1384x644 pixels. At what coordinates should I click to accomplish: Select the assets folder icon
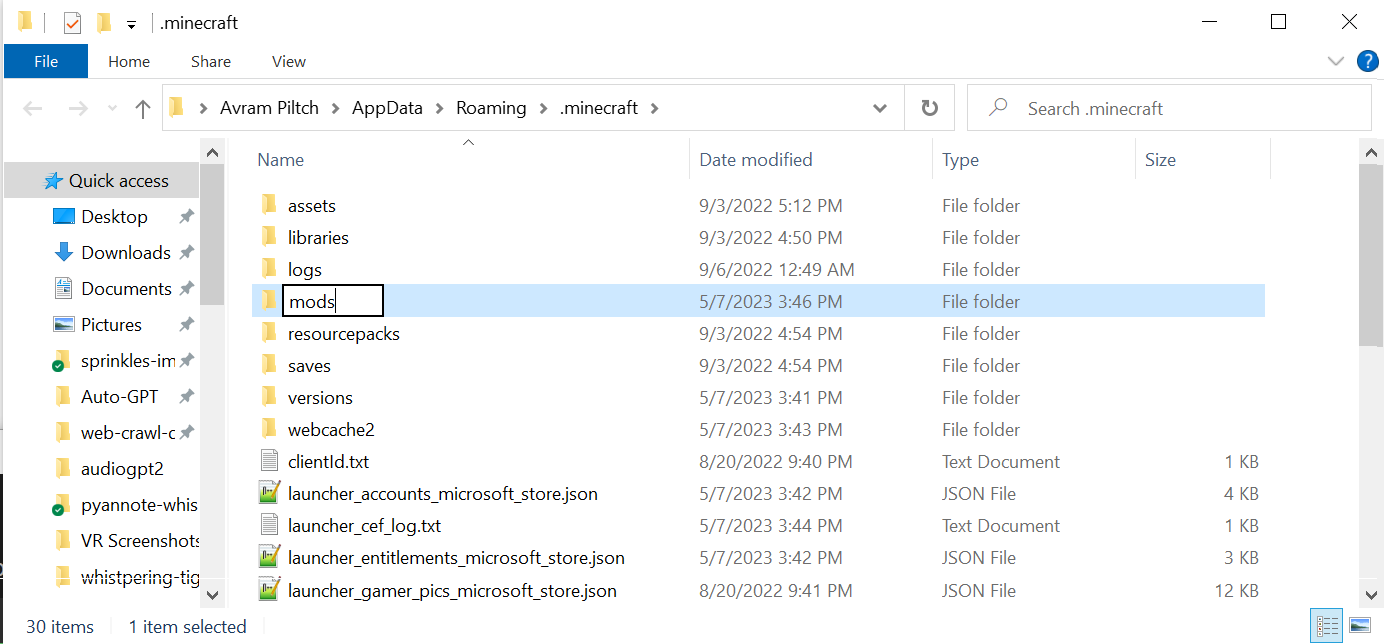click(268, 205)
